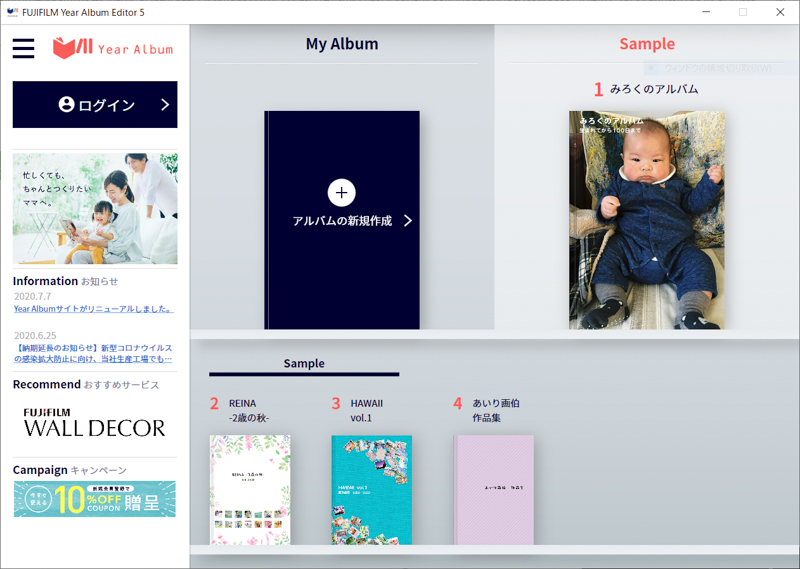
Task: Click the ログイン button
Action: [95, 105]
